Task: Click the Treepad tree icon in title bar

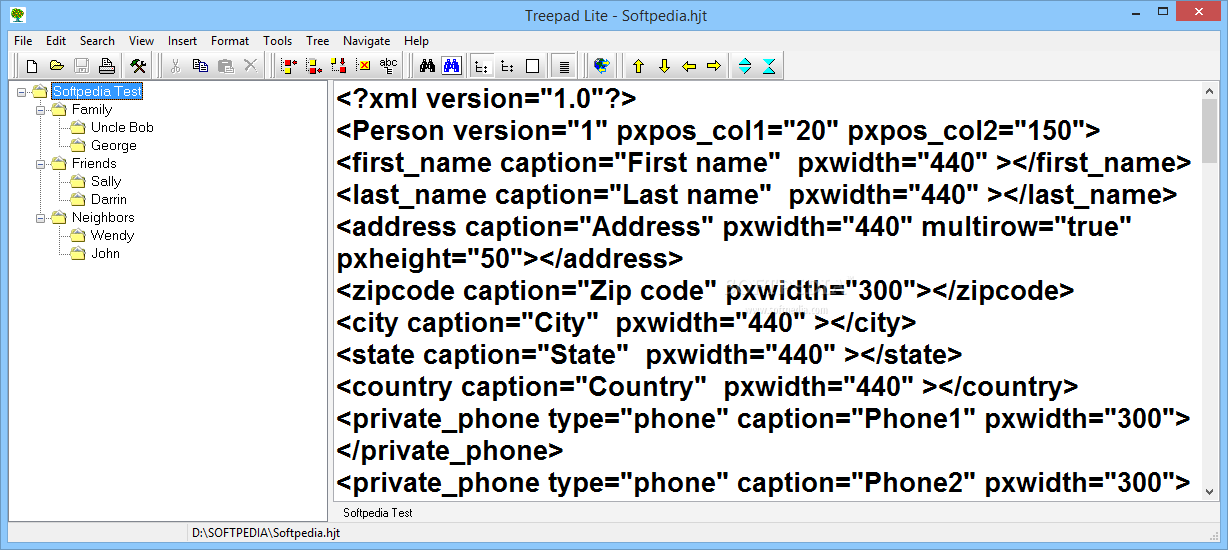Action: tap(17, 15)
